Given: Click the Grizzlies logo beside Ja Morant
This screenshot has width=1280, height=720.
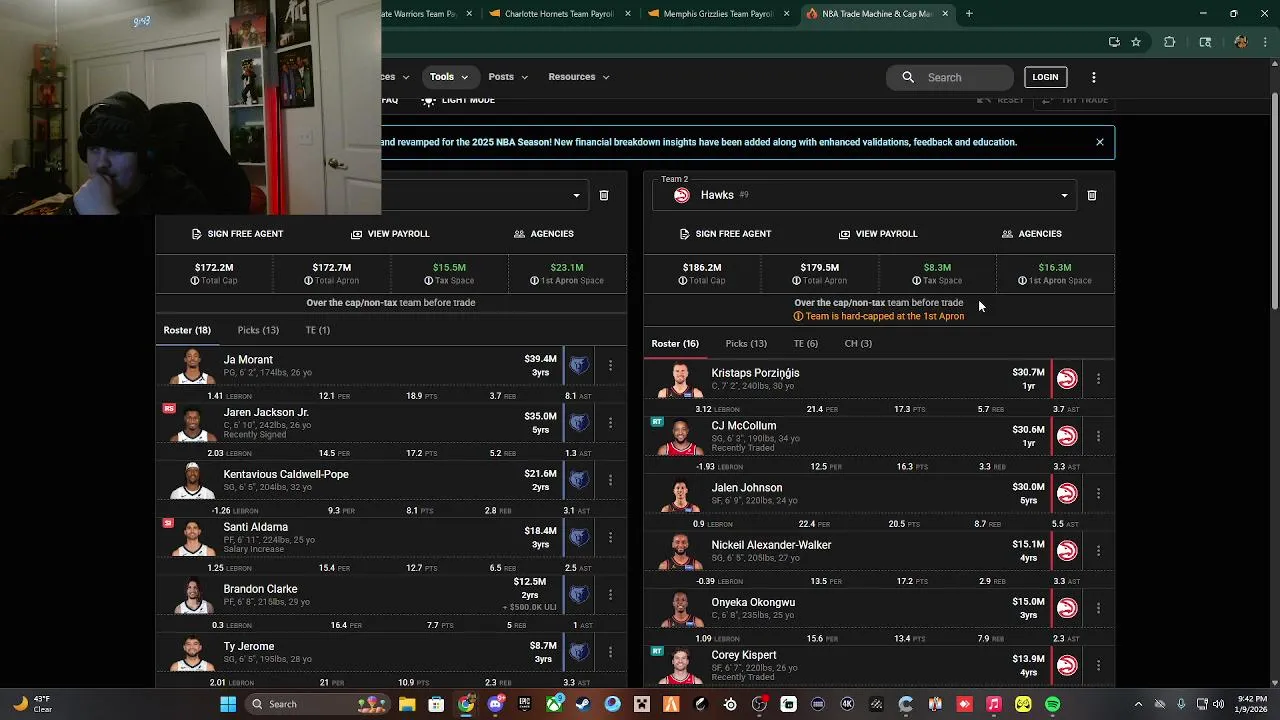Looking at the screenshot, I should [579, 365].
